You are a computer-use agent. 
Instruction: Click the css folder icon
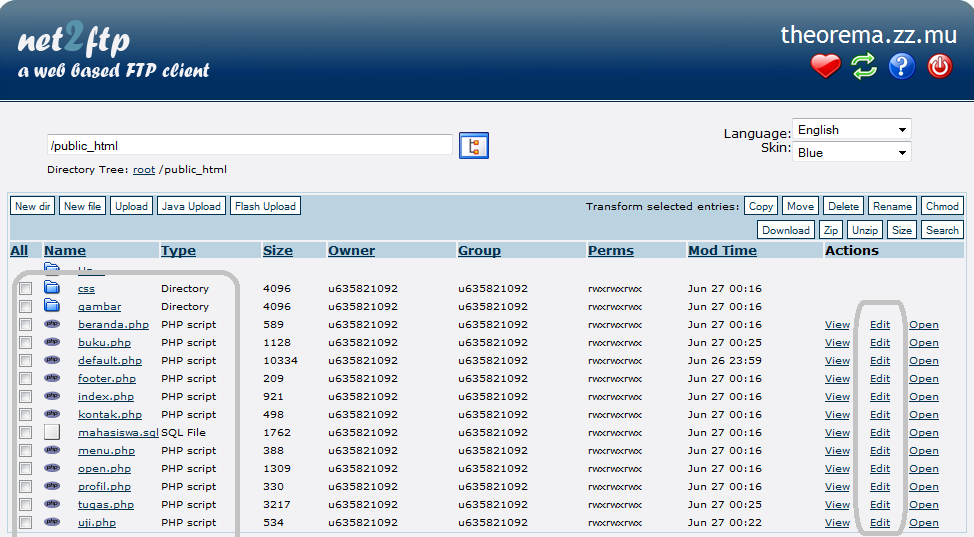pos(52,288)
